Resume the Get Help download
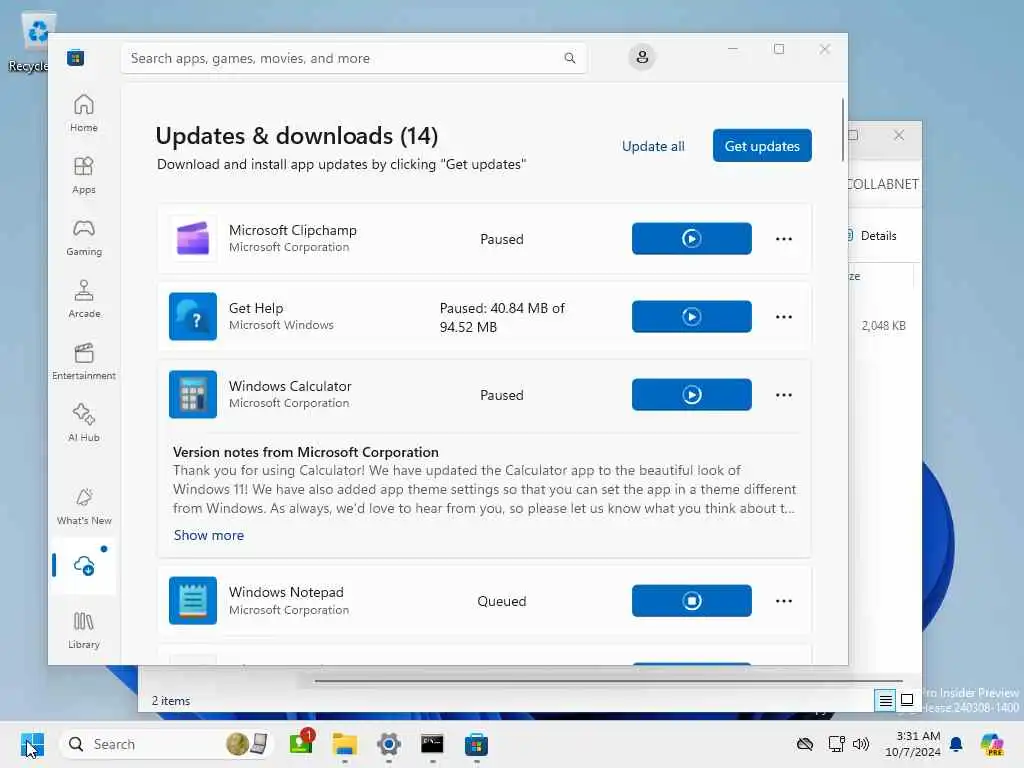The height and width of the screenshot is (768, 1024). (692, 317)
